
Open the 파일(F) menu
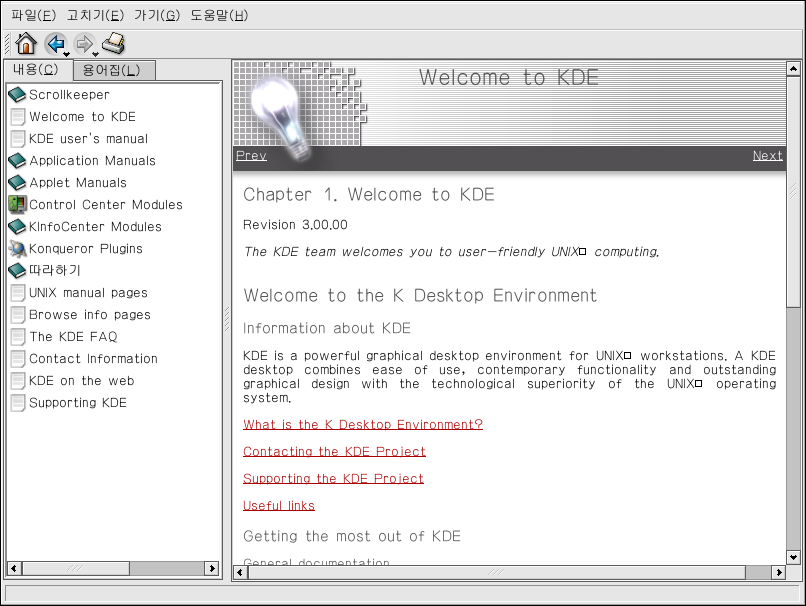[33, 15]
